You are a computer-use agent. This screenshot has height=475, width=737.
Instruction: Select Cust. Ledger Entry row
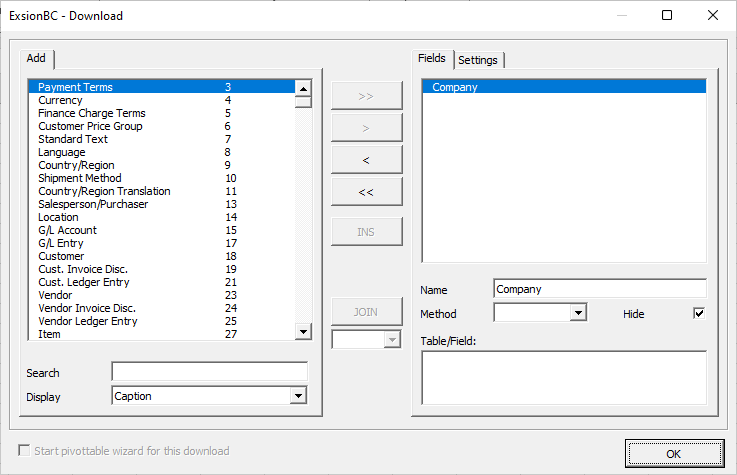click(162, 282)
